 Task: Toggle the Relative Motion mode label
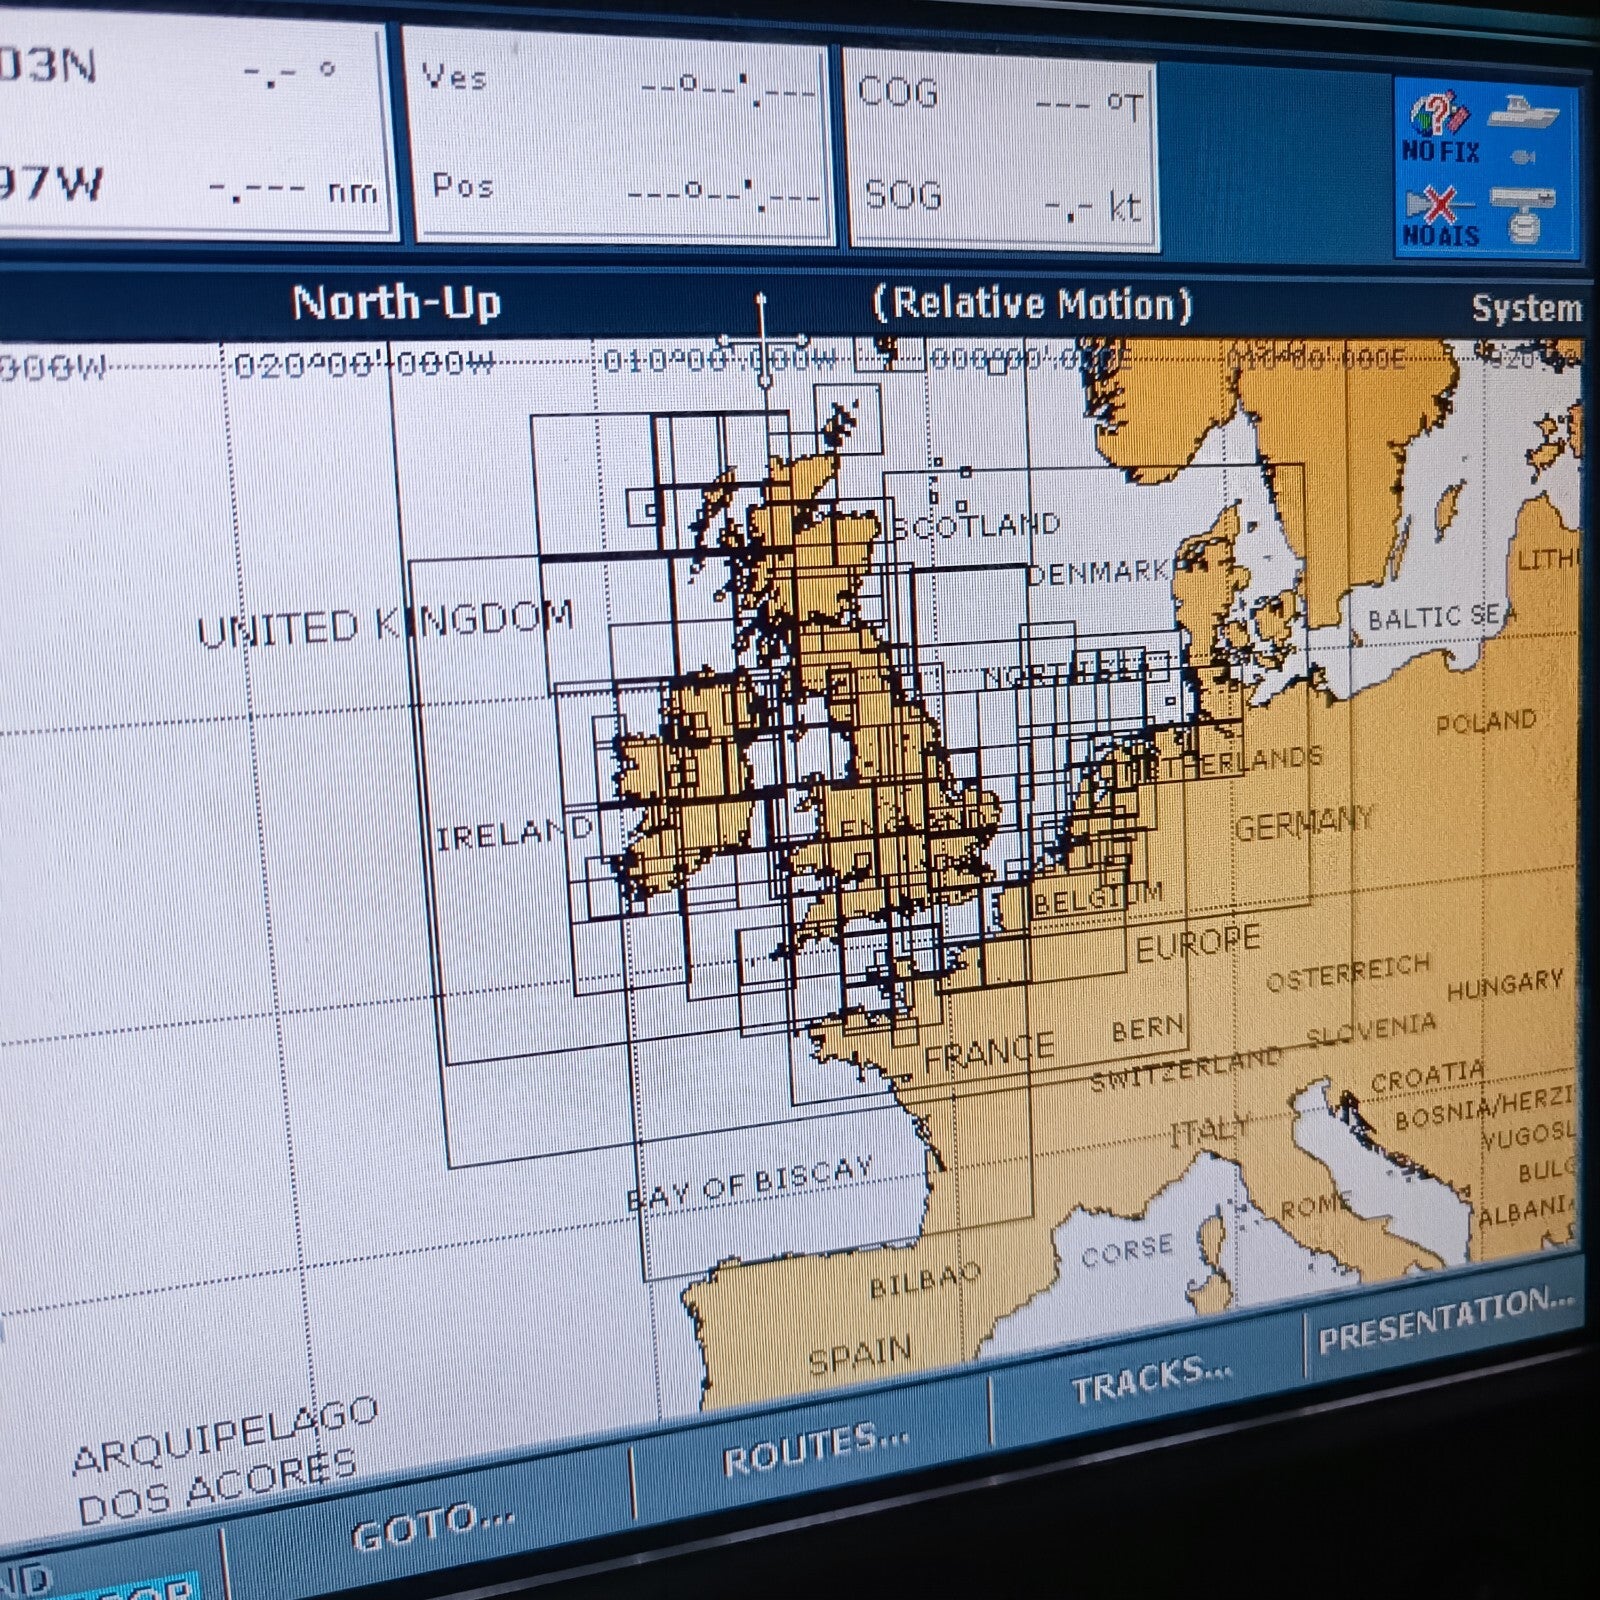point(1032,304)
